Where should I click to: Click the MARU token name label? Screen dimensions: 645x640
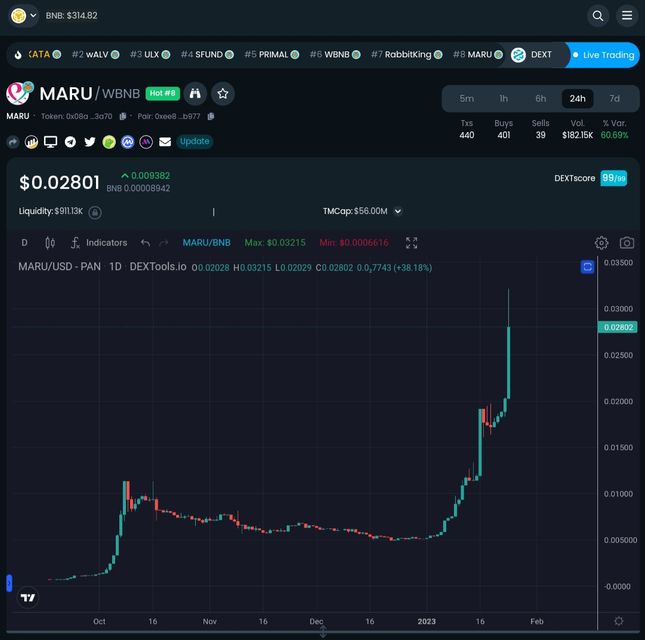(x=17, y=116)
